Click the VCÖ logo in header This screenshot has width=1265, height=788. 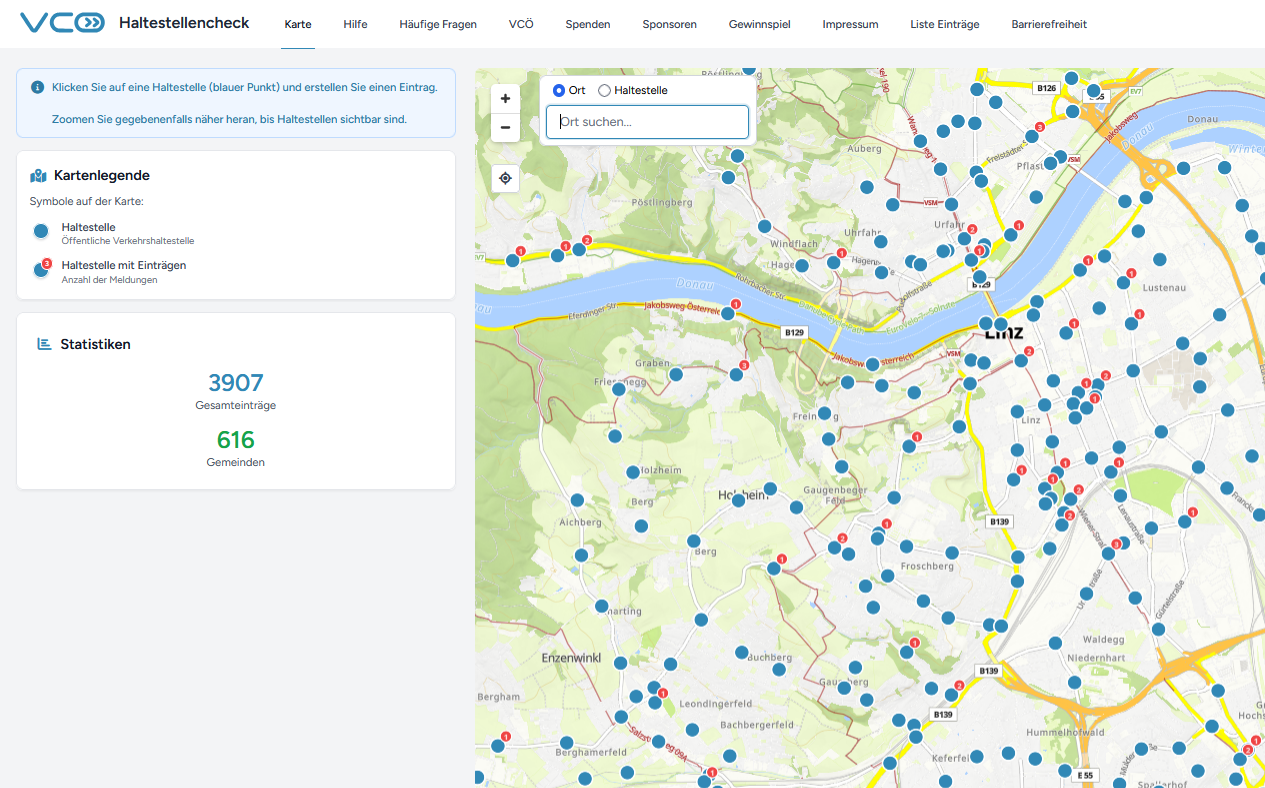[62, 23]
